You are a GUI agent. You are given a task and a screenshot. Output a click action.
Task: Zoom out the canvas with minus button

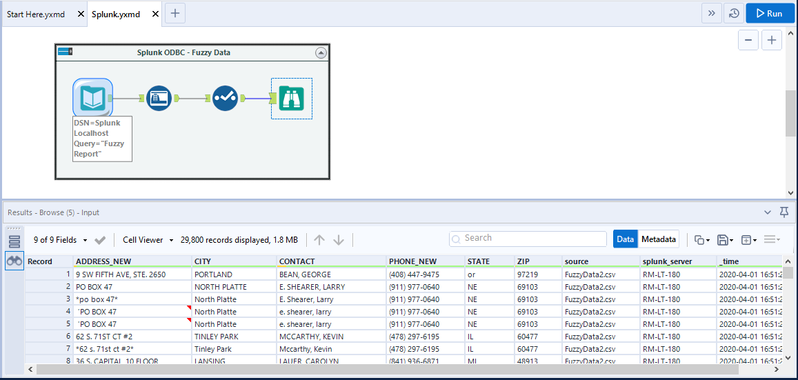(x=748, y=41)
